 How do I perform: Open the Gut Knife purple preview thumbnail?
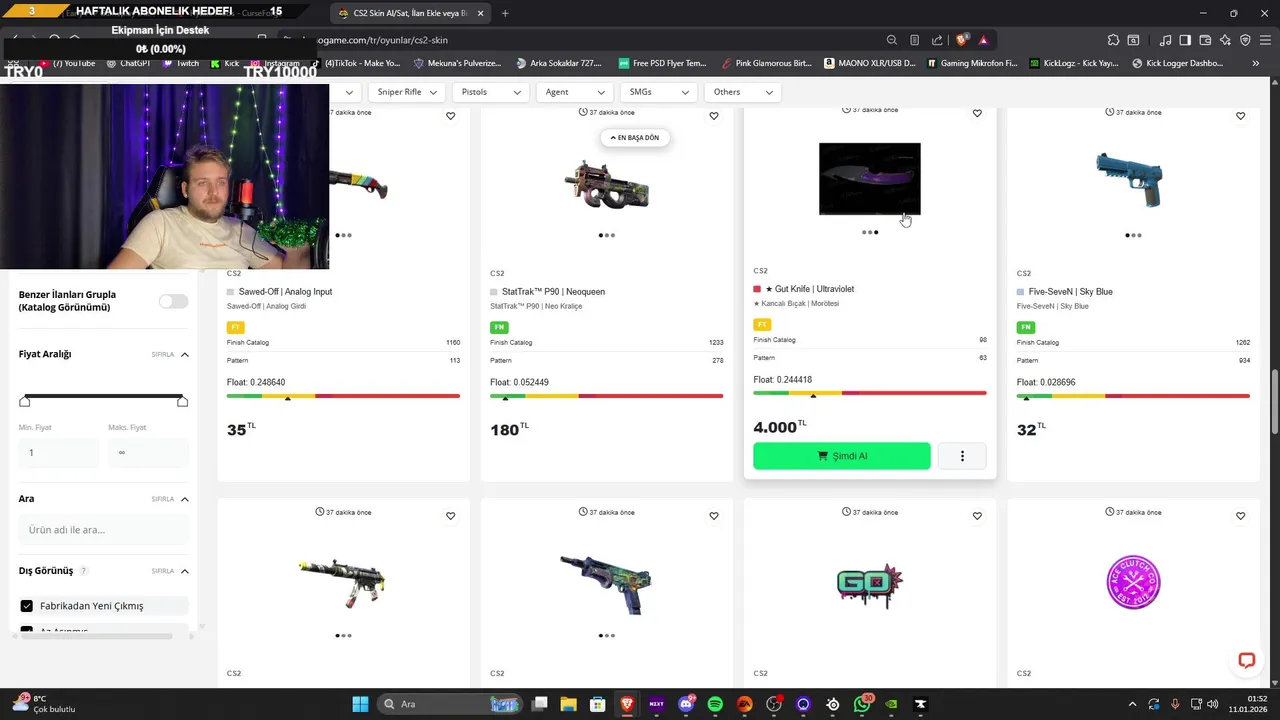(870, 179)
